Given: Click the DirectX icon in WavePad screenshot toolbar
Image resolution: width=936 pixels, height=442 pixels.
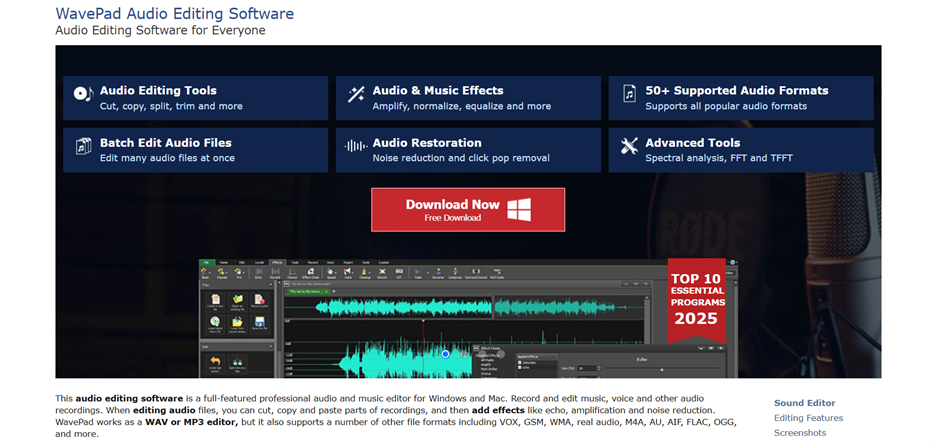Looking at the screenshot, I should 382,272.
